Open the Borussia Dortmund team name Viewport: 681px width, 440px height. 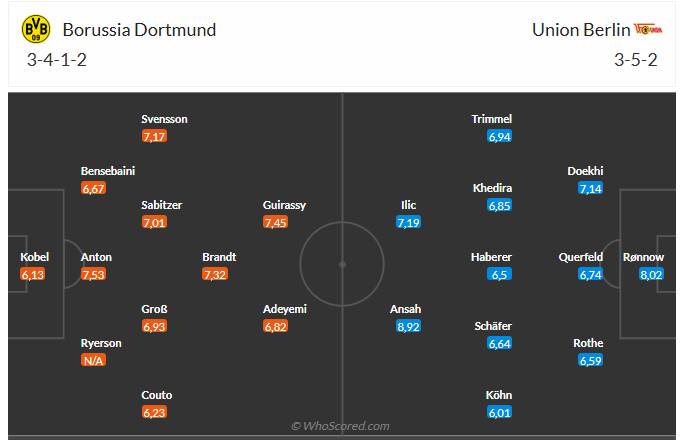point(139,29)
